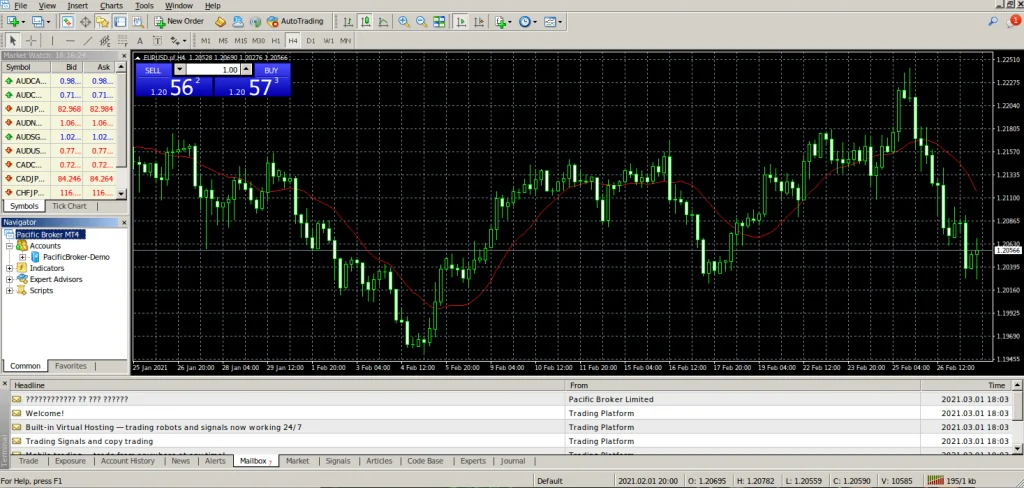Switch timeframe to M1
Screen dimensions: 1024x488
[x=206, y=41]
